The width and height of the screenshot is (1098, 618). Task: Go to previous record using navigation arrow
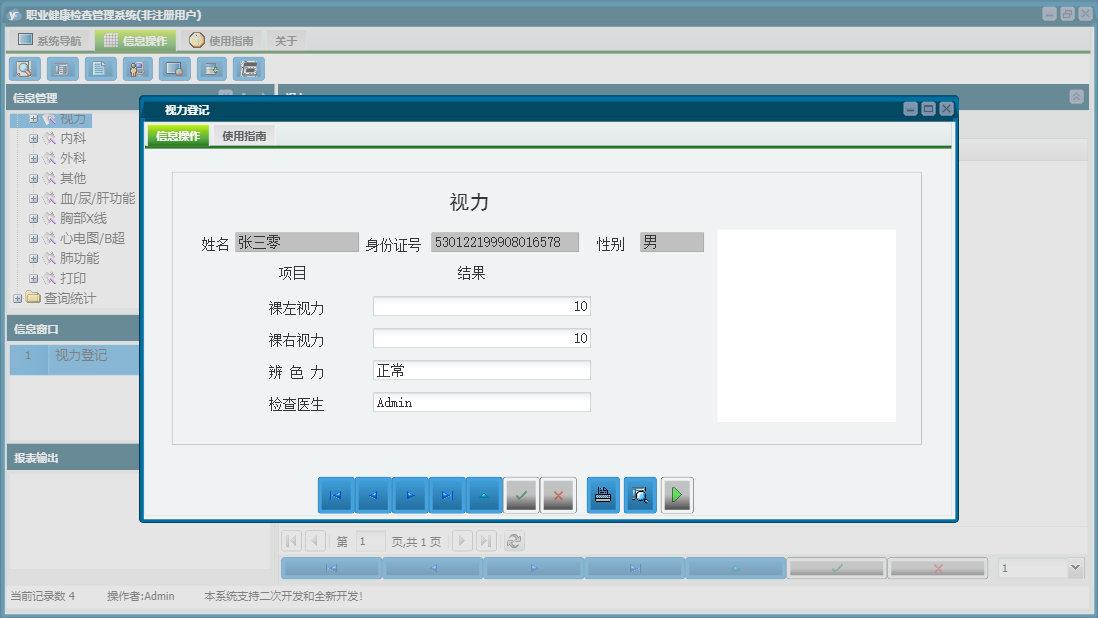click(x=372, y=494)
